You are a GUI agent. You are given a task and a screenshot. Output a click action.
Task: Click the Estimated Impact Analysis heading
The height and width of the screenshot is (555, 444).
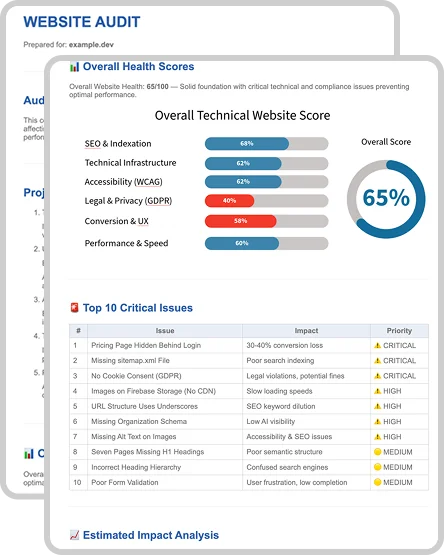151,535
